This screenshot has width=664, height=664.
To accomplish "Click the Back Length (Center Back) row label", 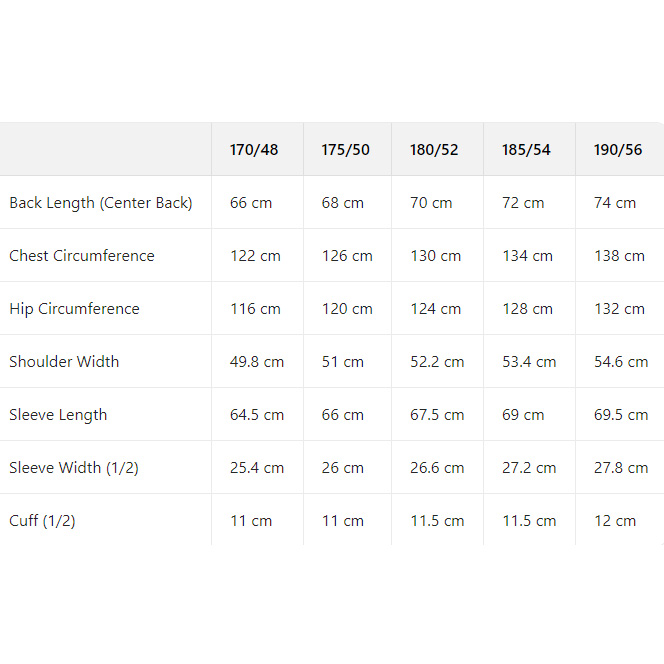I will click(x=101, y=203).
